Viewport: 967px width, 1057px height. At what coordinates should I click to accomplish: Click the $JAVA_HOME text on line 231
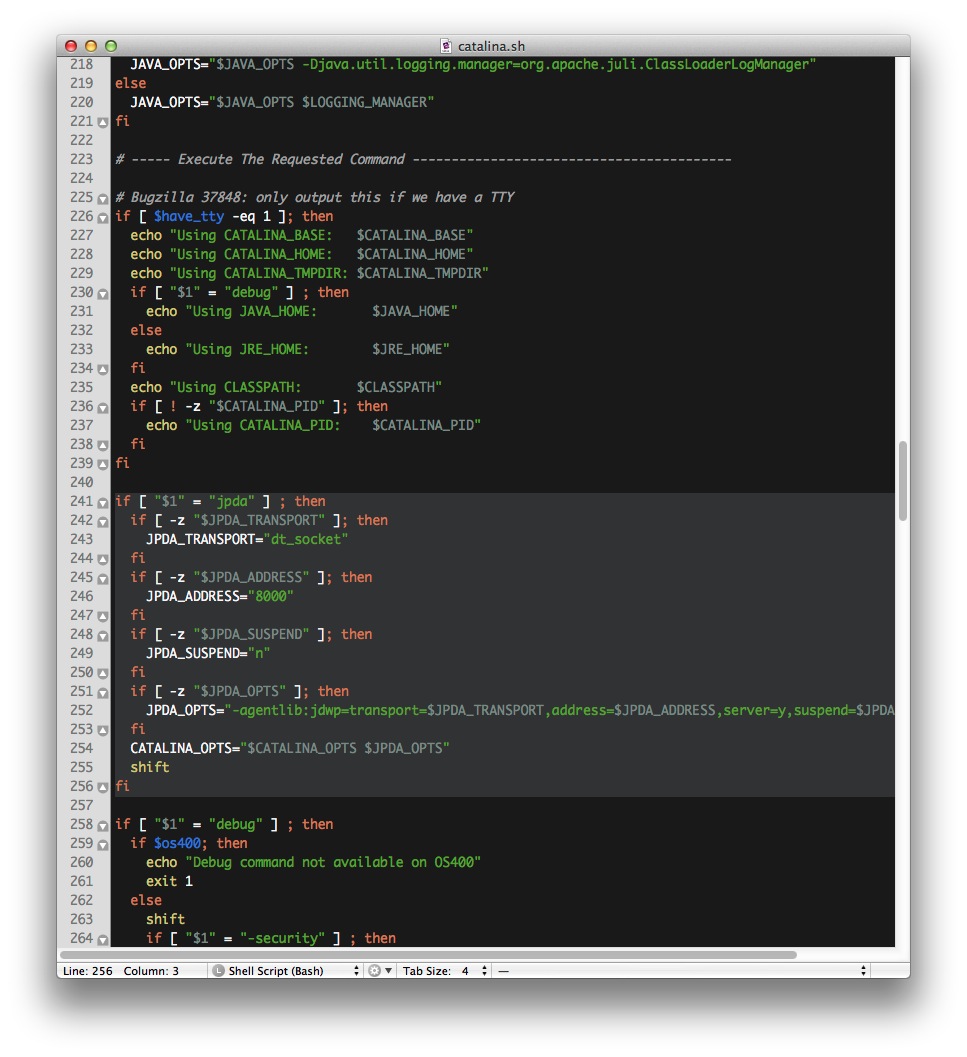point(411,311)
